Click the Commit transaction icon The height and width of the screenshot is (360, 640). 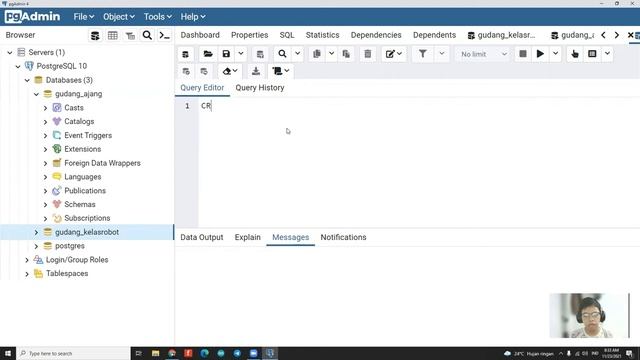pos(186,71)
